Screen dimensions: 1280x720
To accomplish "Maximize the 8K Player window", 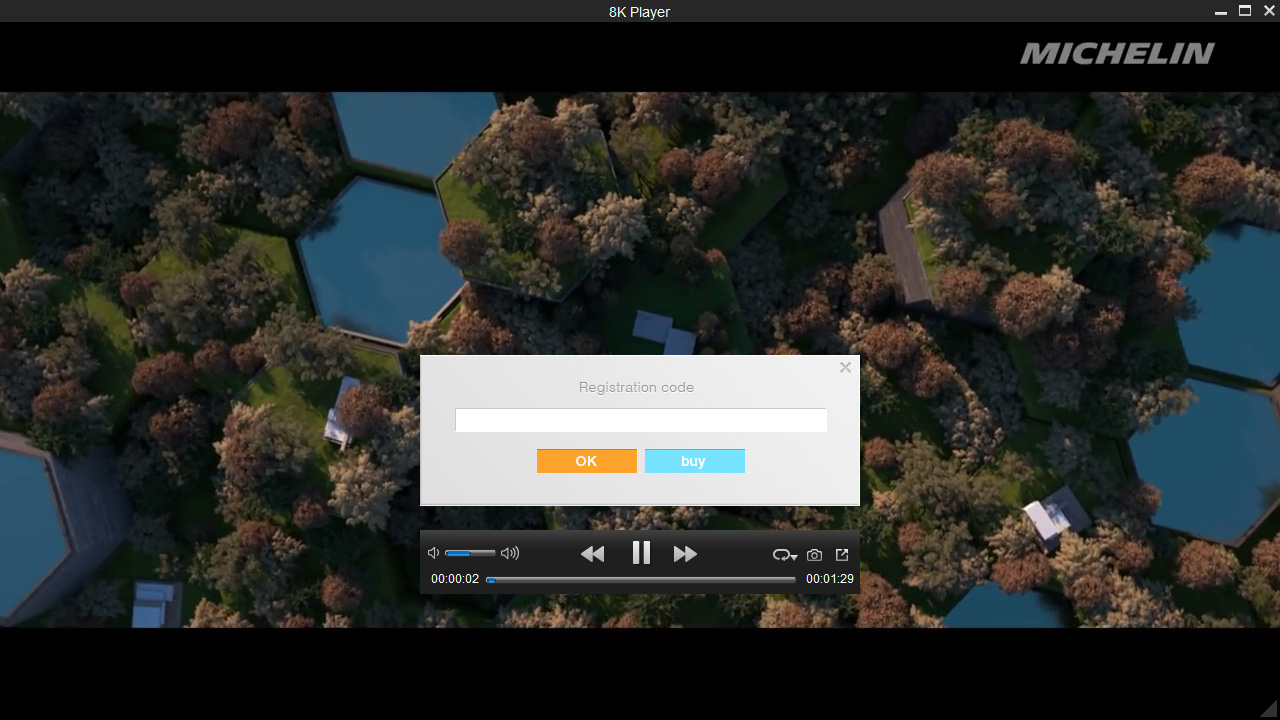I will point(1245,11).
